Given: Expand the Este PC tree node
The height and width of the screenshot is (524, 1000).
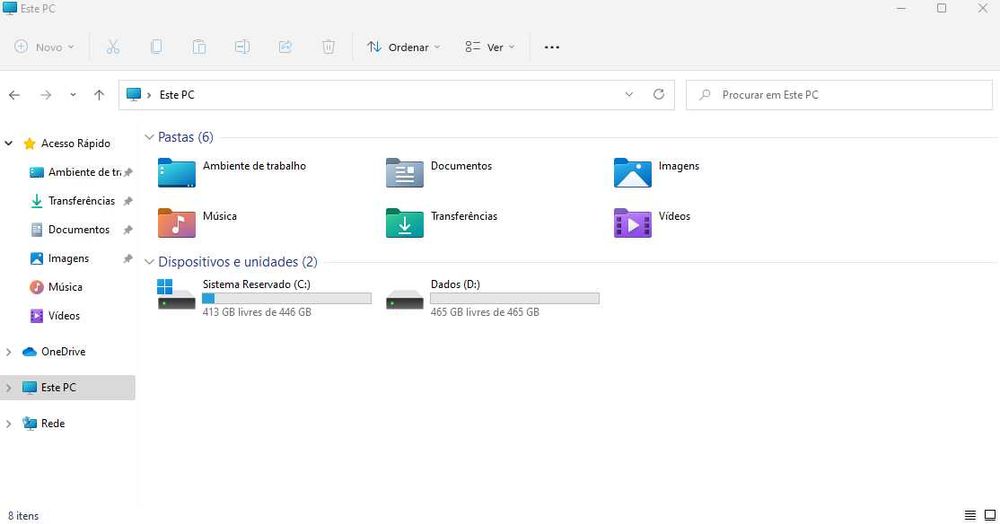Looking at the screenshot, I should coord(9,388).
